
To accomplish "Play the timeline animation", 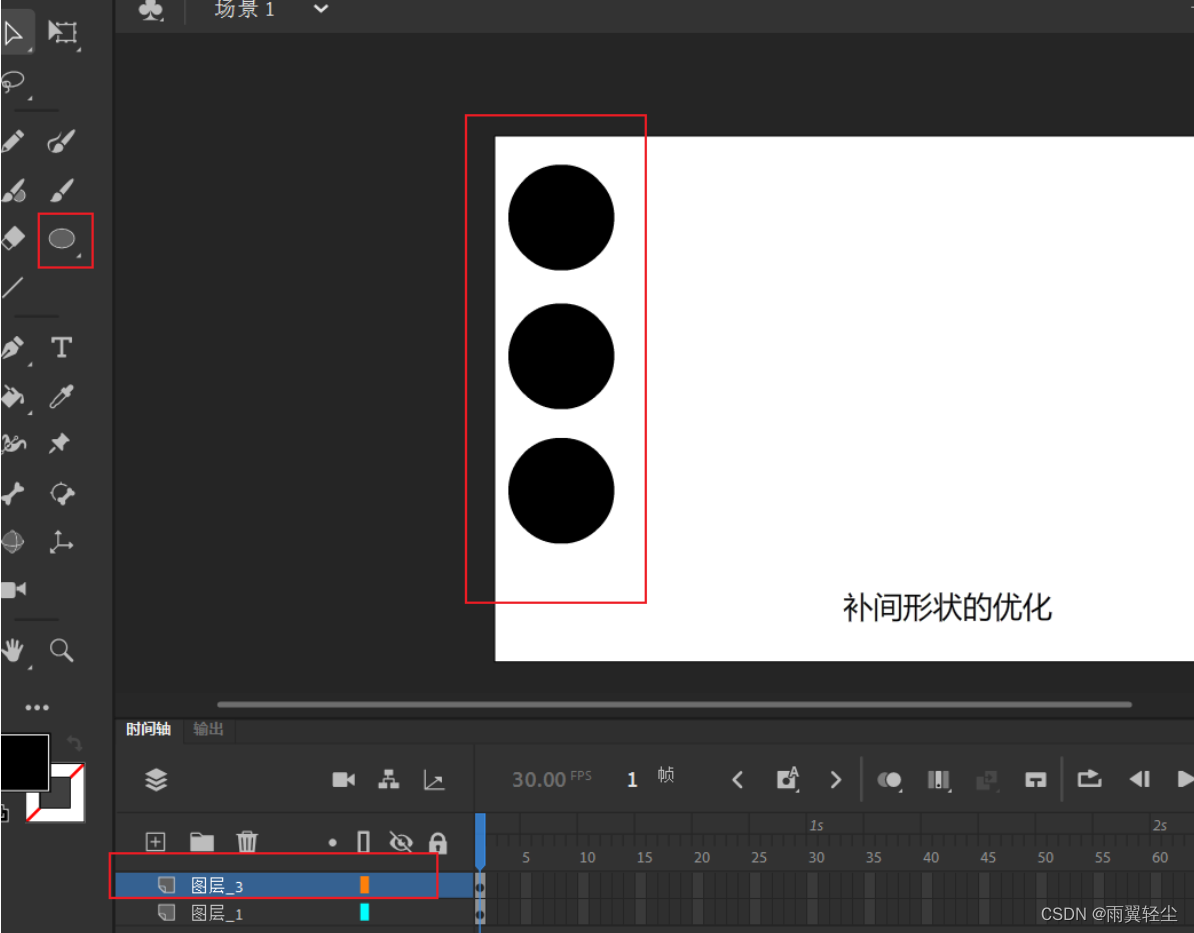I will click(1185, 779).
